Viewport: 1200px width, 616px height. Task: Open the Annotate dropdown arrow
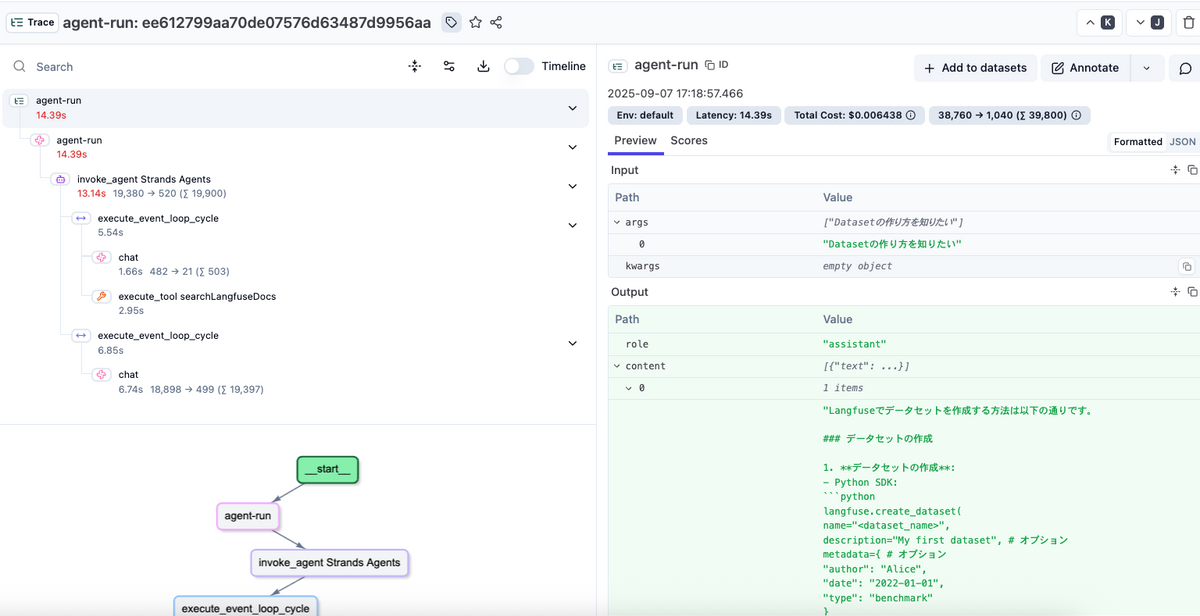pyautogui.click(x=1146, y=68)
